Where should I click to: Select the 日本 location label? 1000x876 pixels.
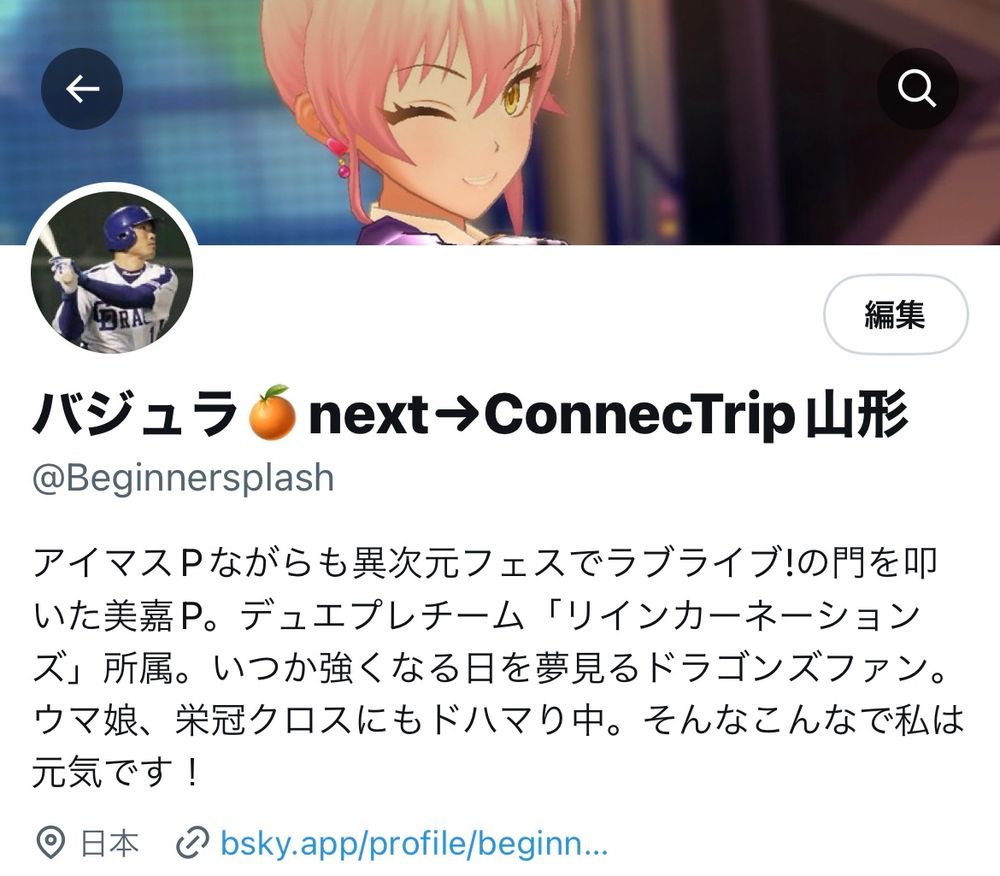110,843
